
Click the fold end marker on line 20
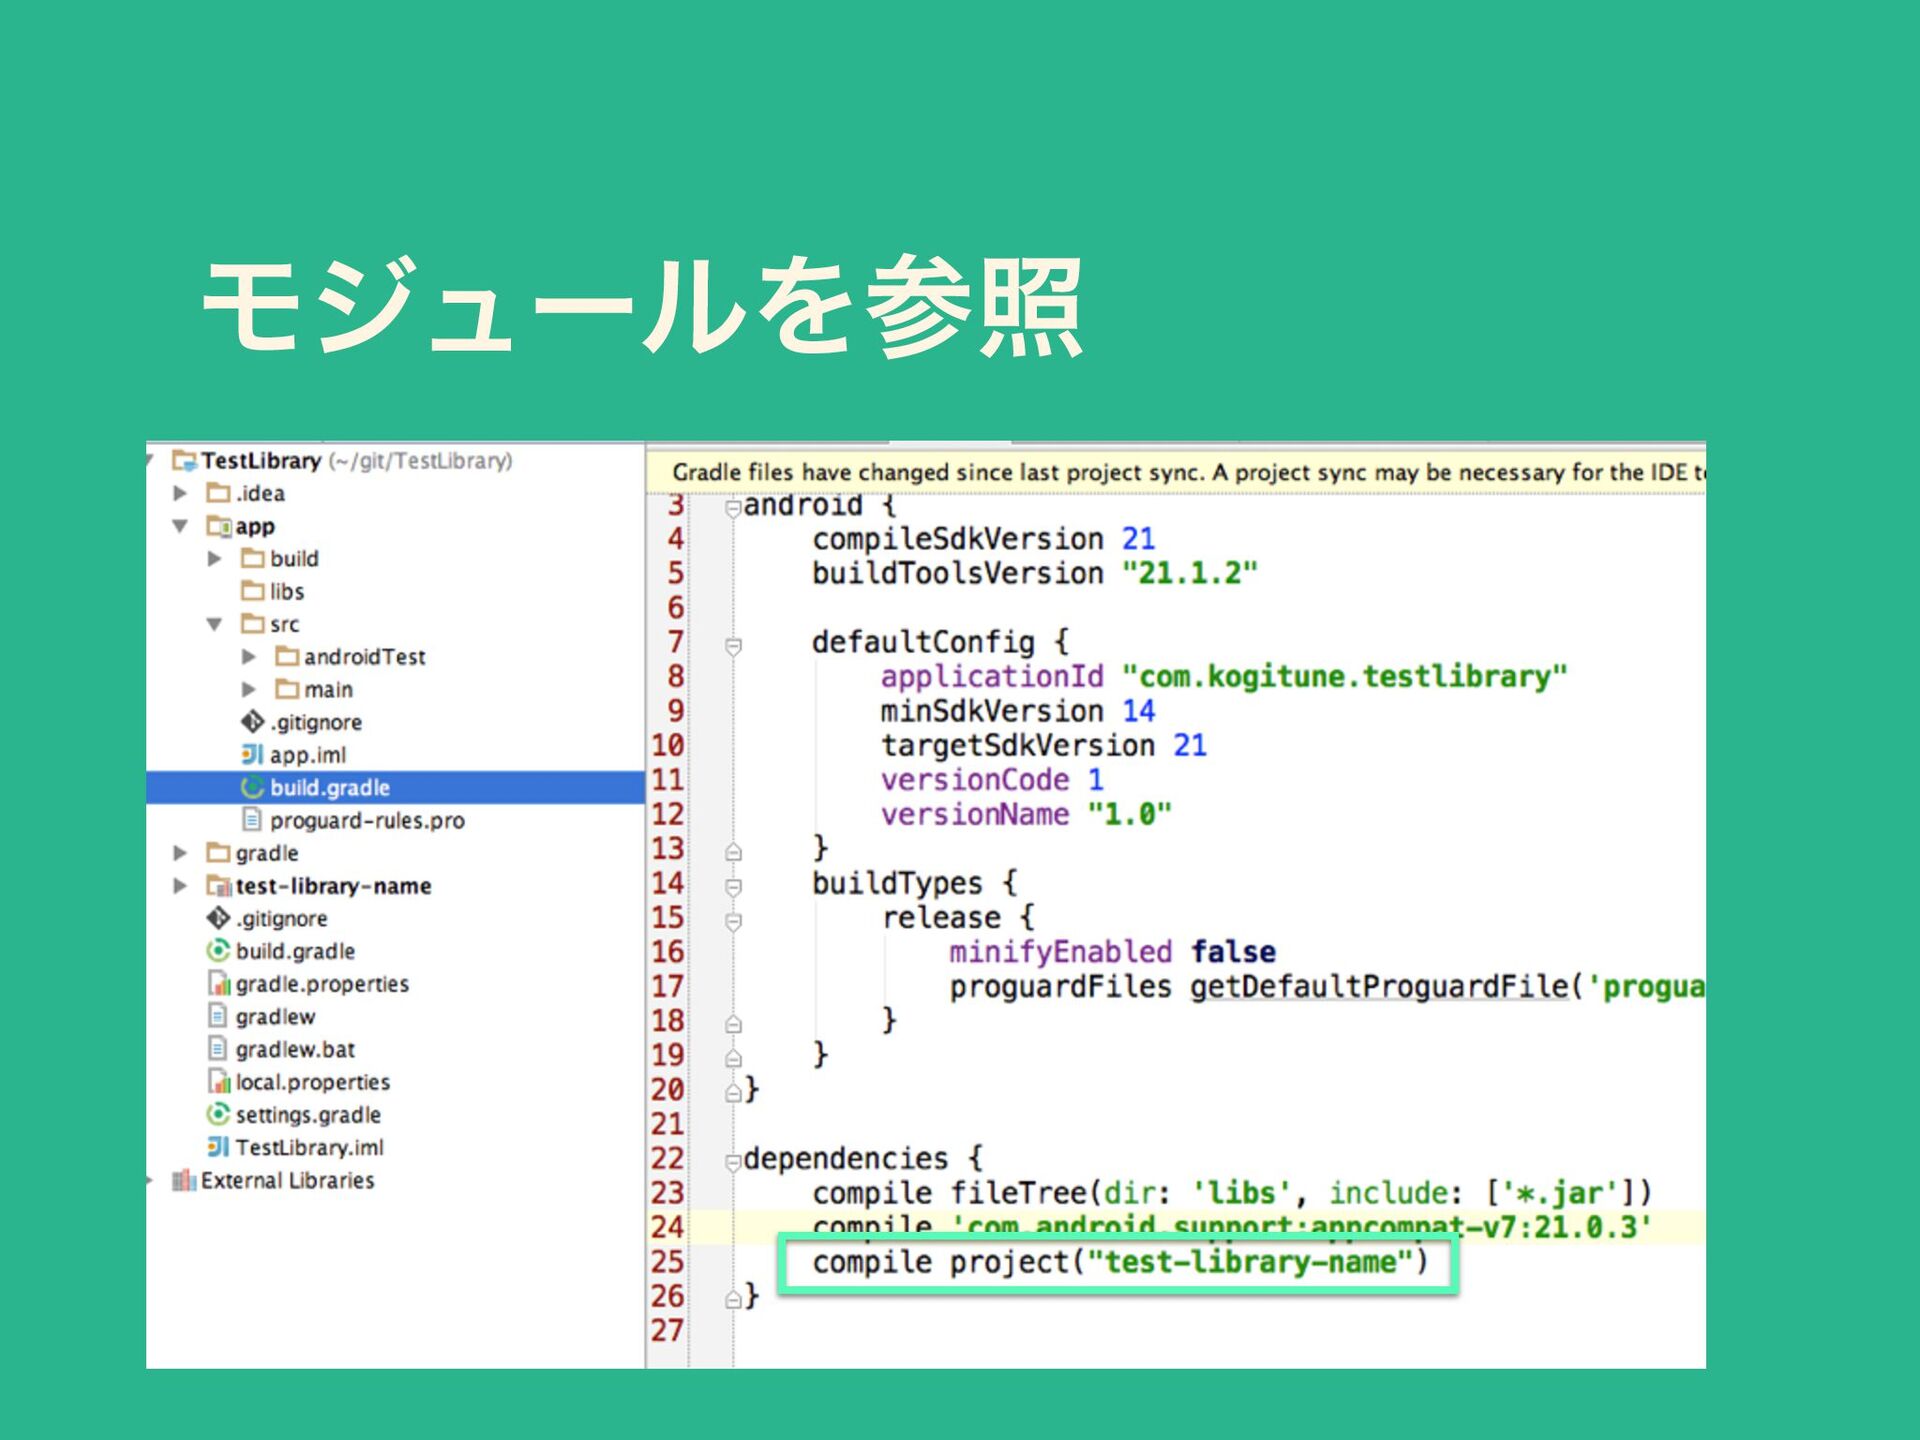click(733, 1093)
